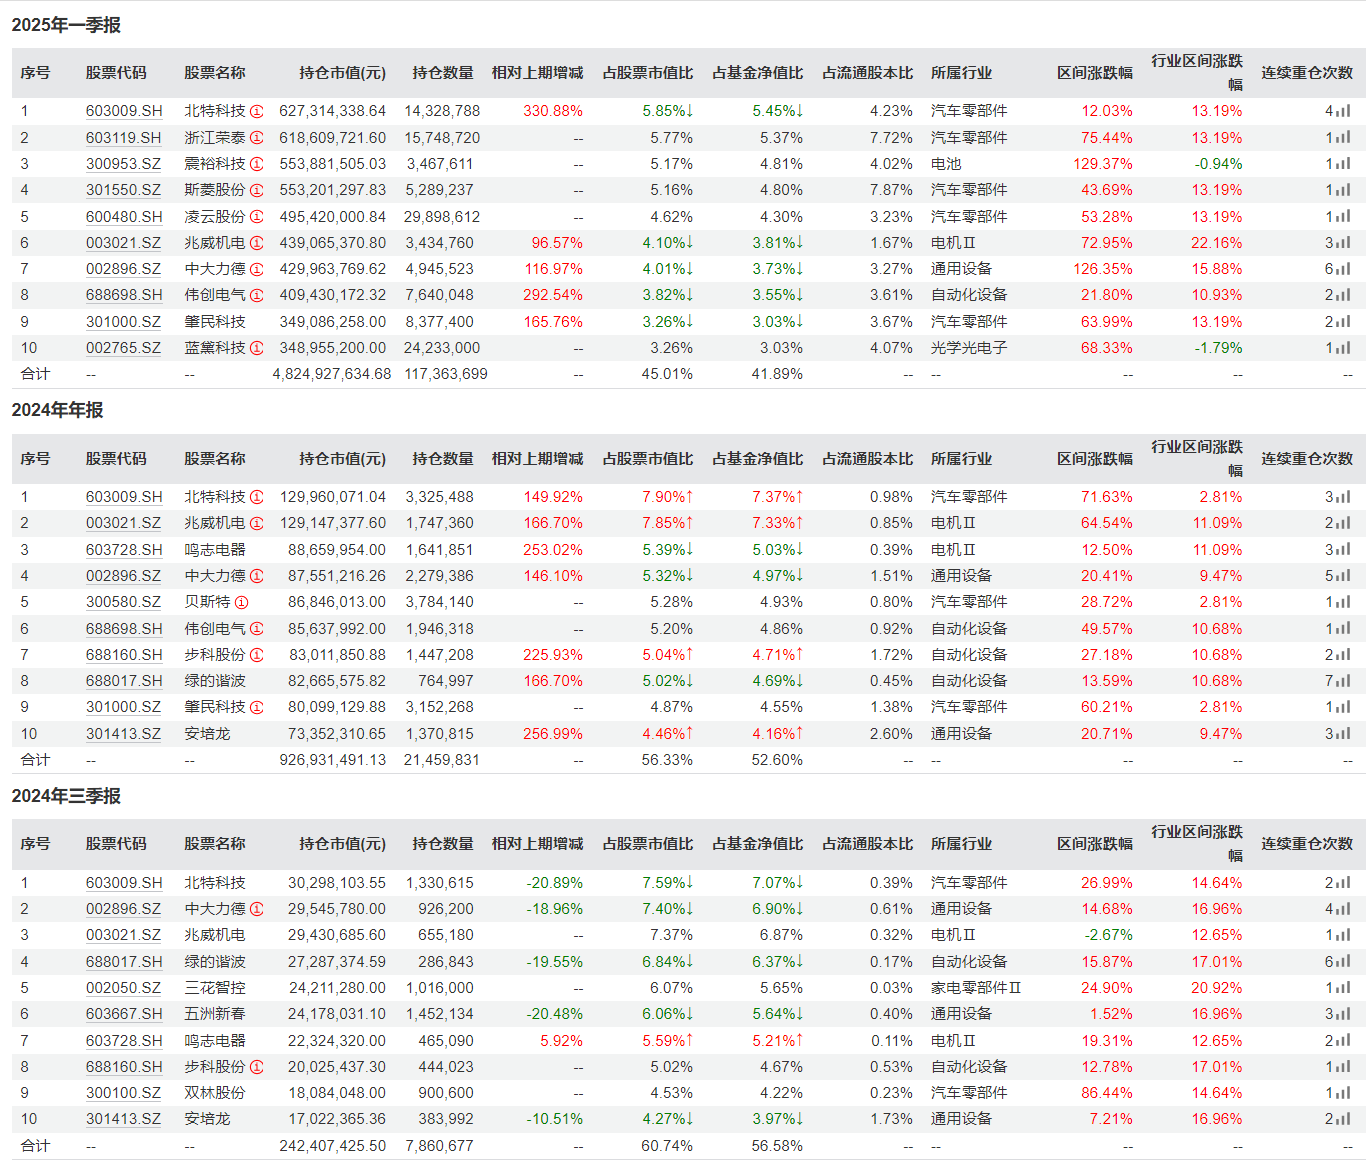Click red marker beside 步科股份 in 2024年三季报
Screen dimensions: 1366x1170
pyautogui.click(x=257, y=1067)
